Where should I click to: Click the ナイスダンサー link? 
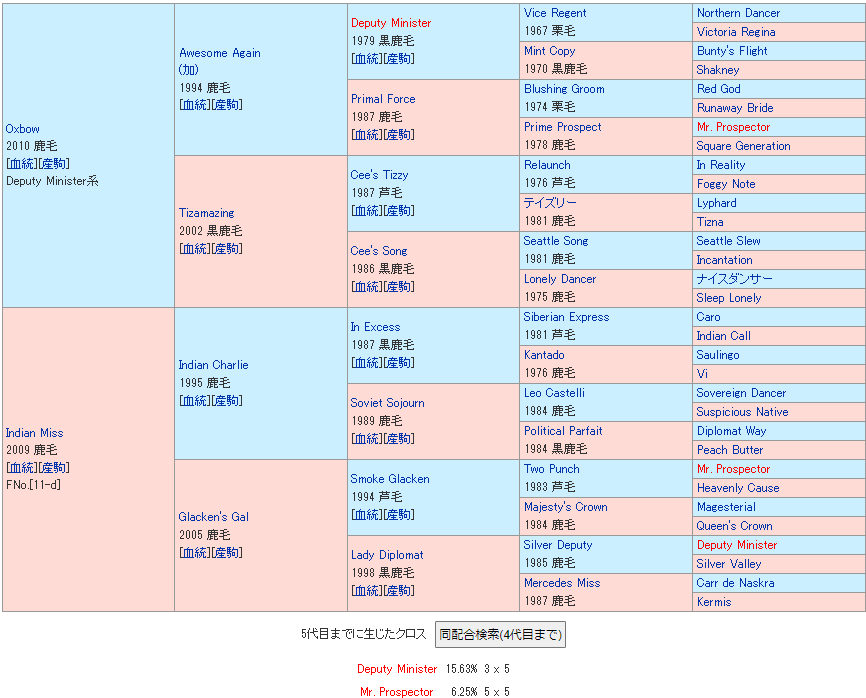tap(734, 279)
